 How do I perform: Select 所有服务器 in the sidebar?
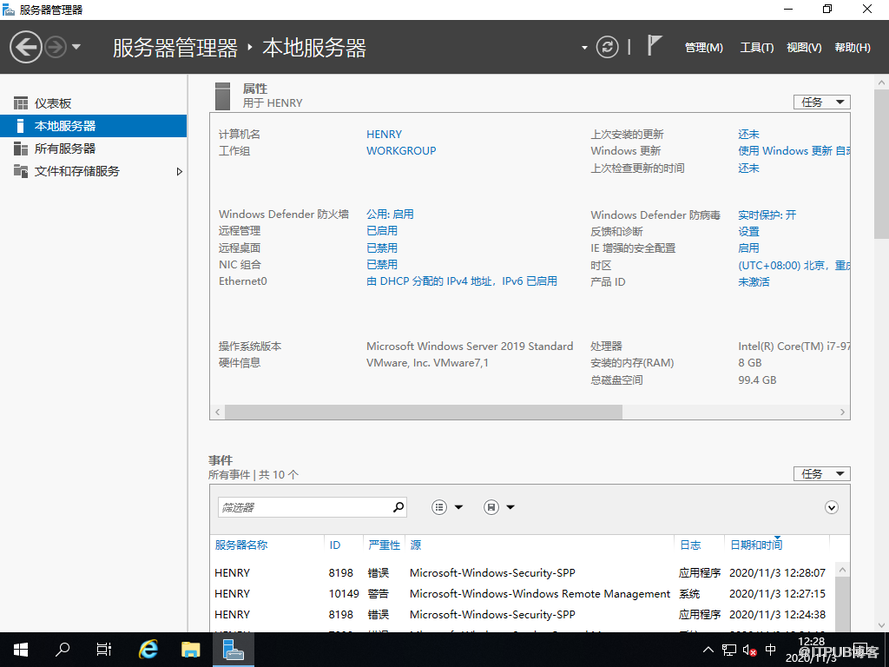click(x=65, y=149)
